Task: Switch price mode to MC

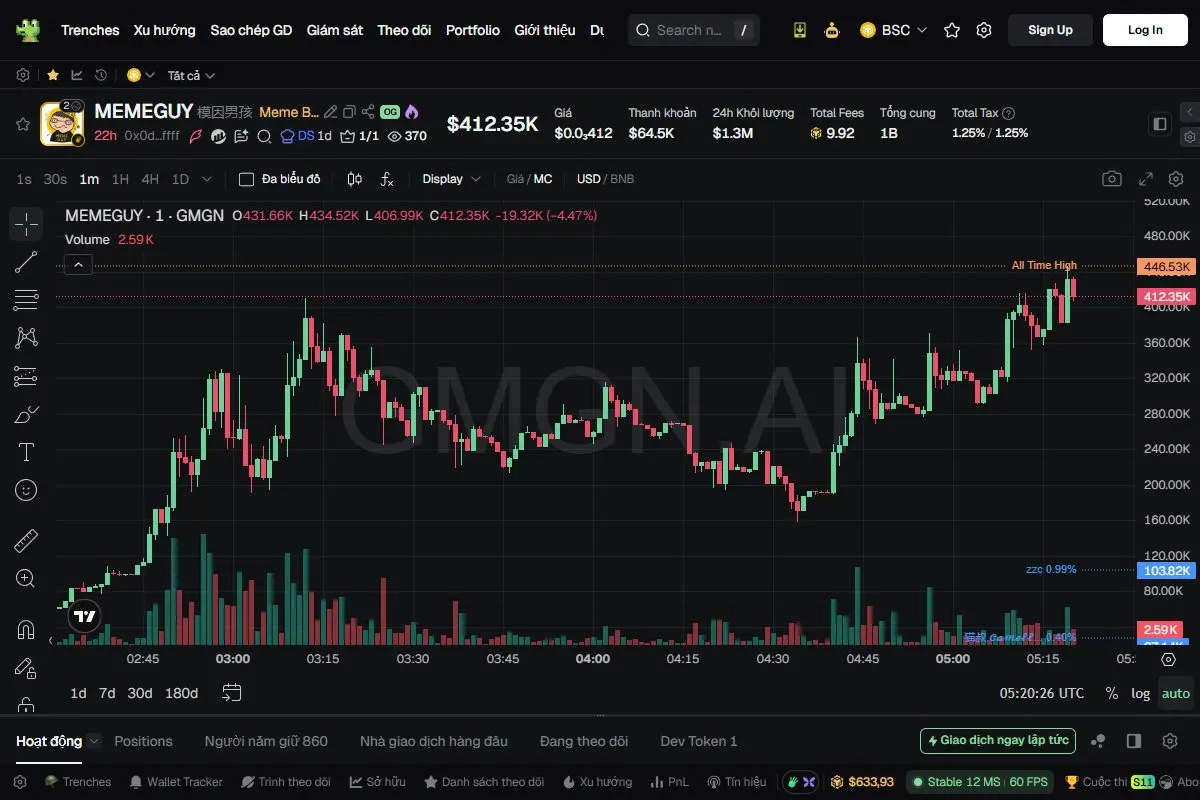Action: point(543,179)
